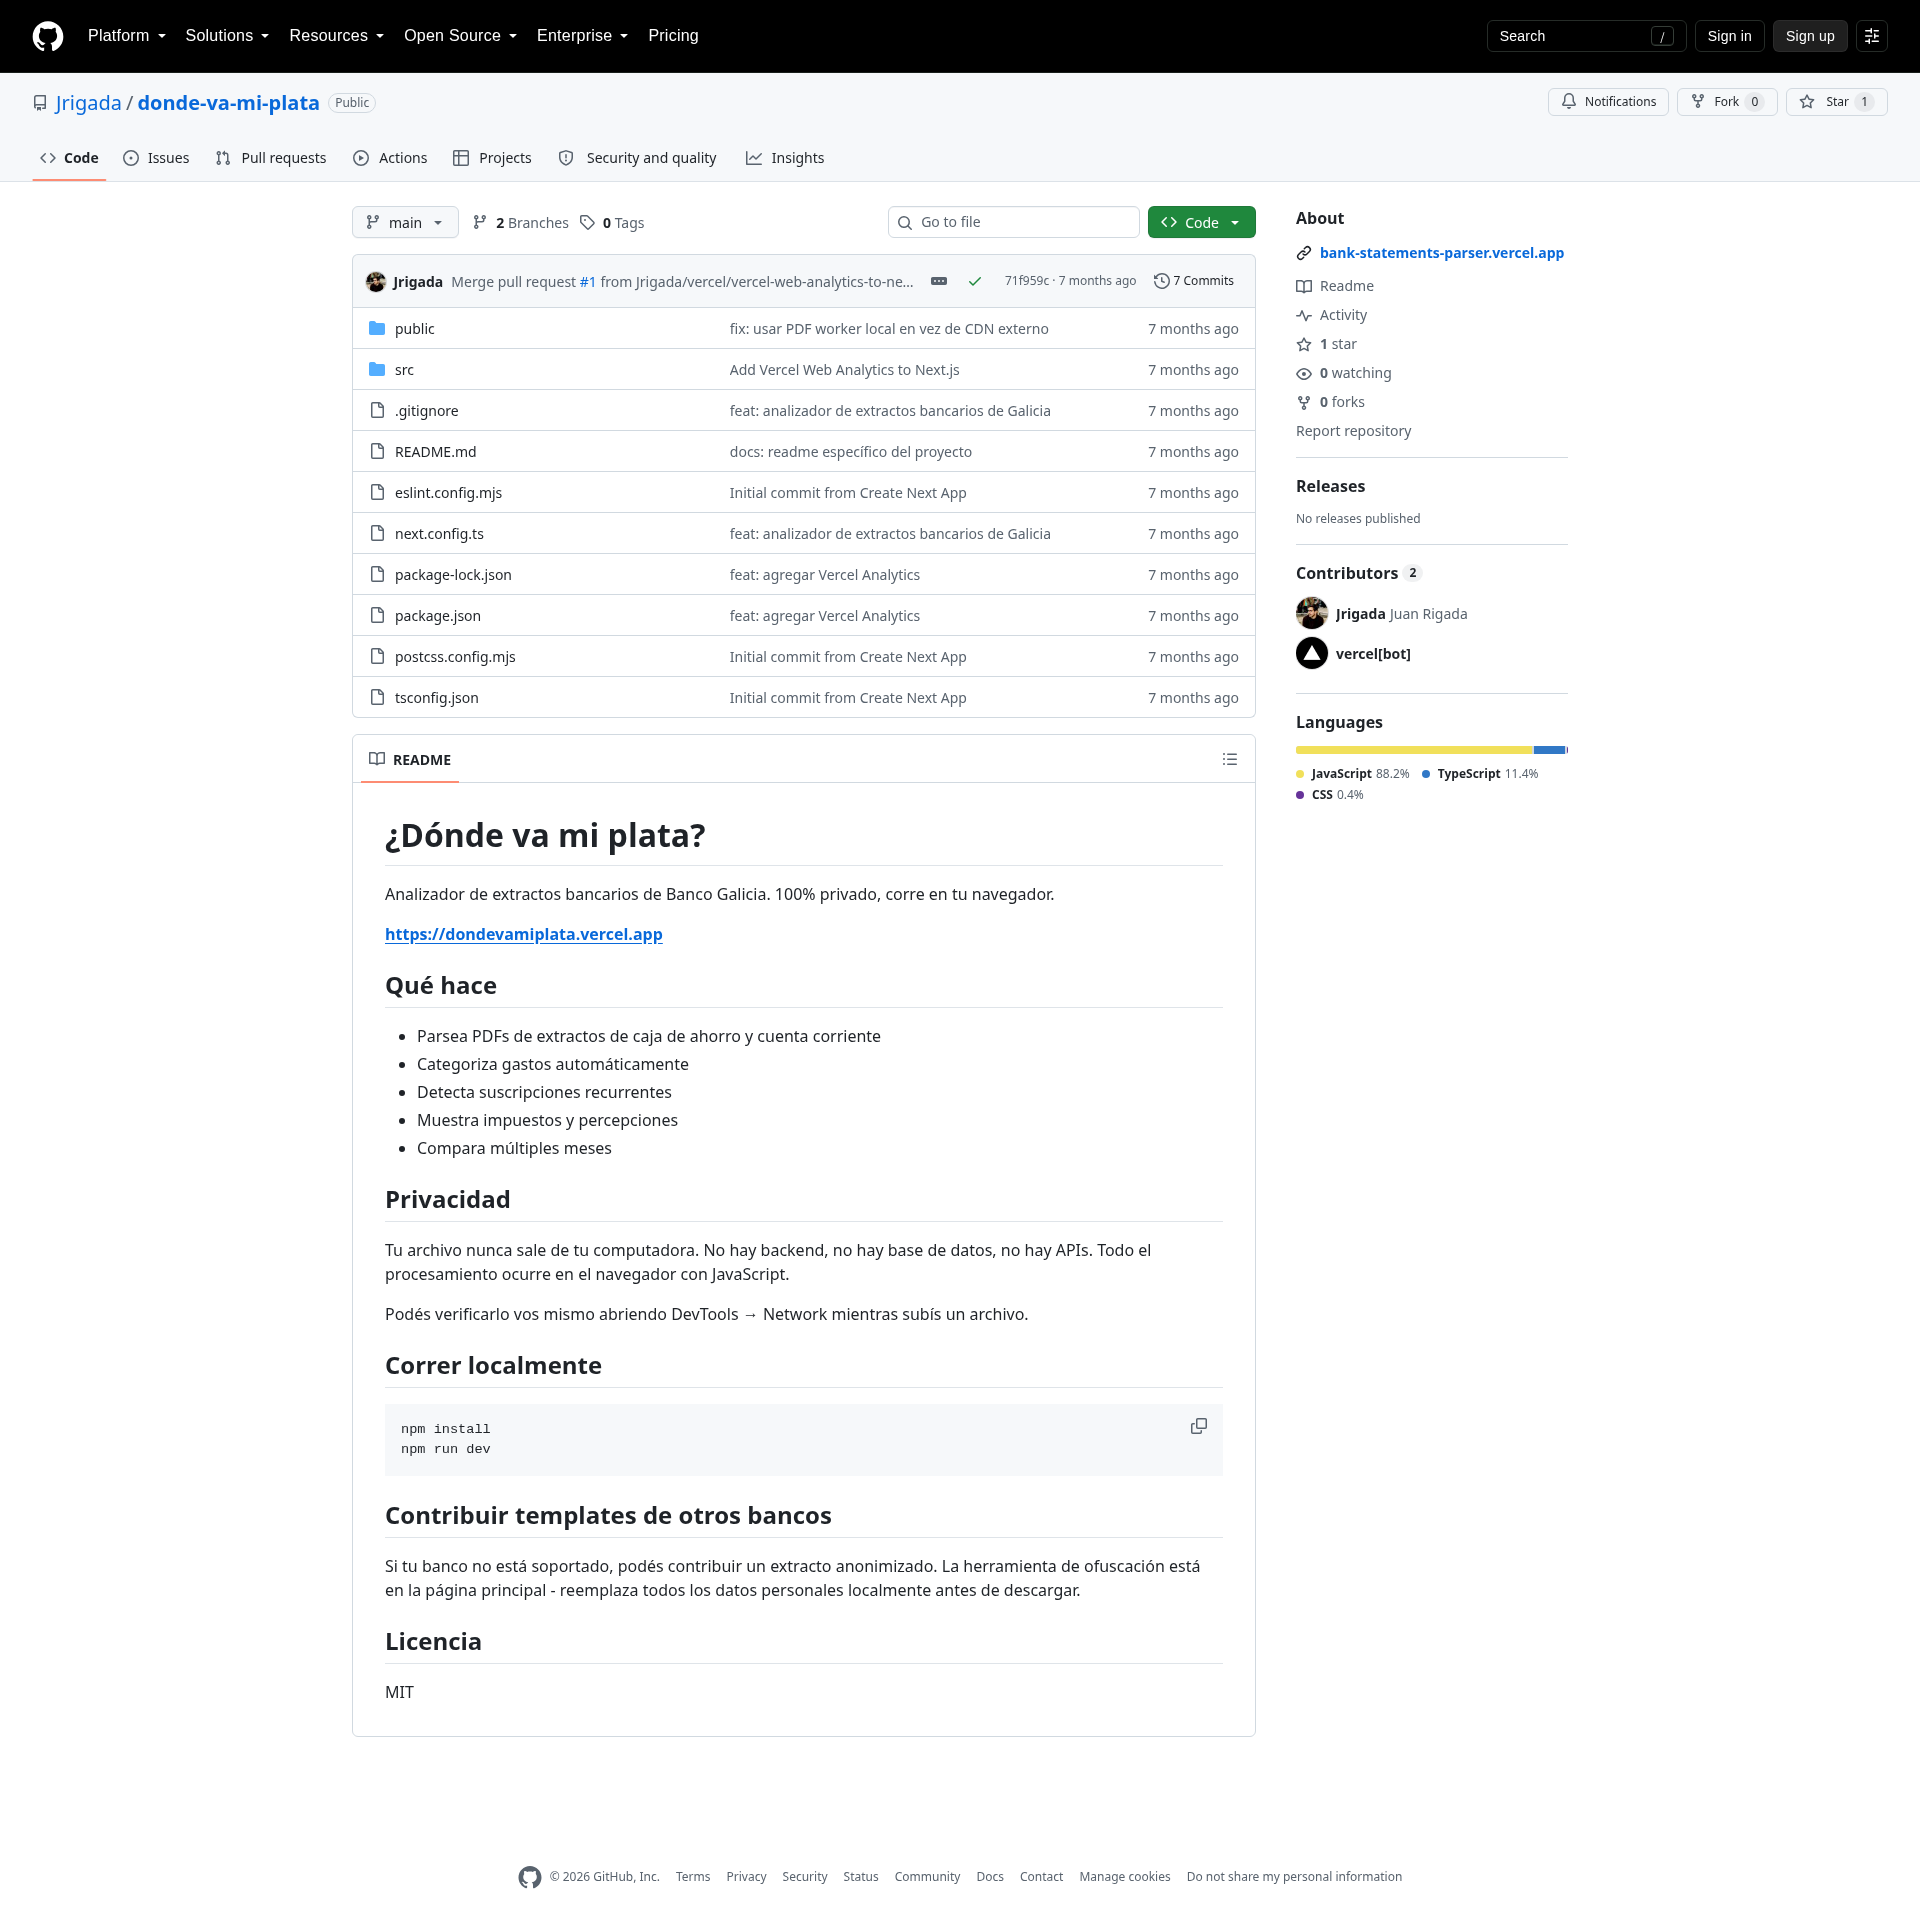Open the main branch selector dropdown
The image size is (1920, 1930).
coord(405,223)
